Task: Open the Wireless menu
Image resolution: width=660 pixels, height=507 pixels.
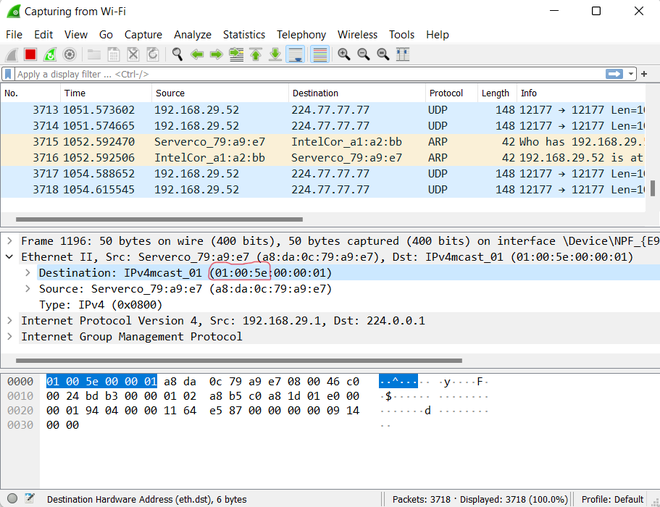Action: (357, 35)
